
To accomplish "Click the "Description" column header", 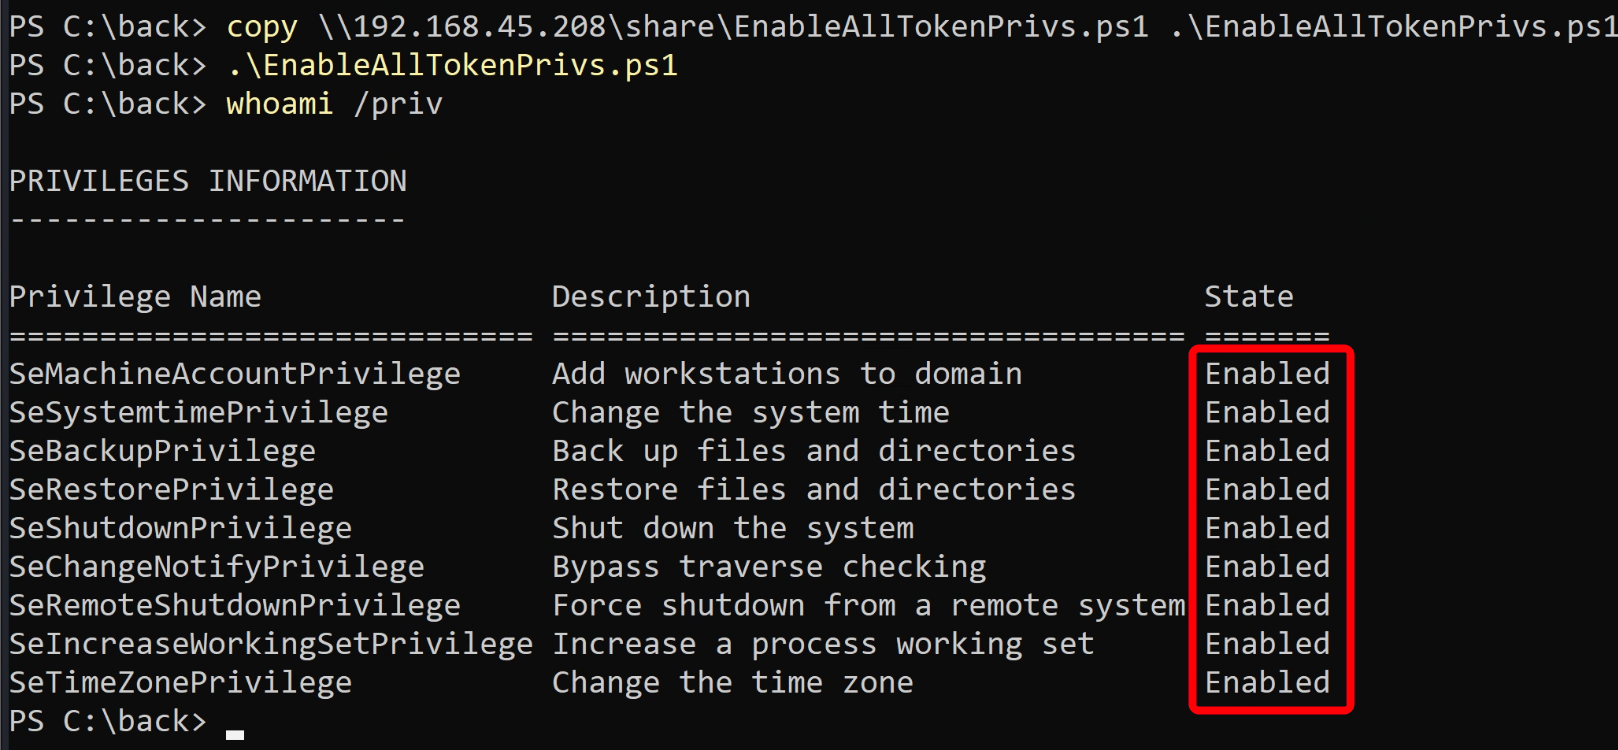I will [x=651, y=297].
